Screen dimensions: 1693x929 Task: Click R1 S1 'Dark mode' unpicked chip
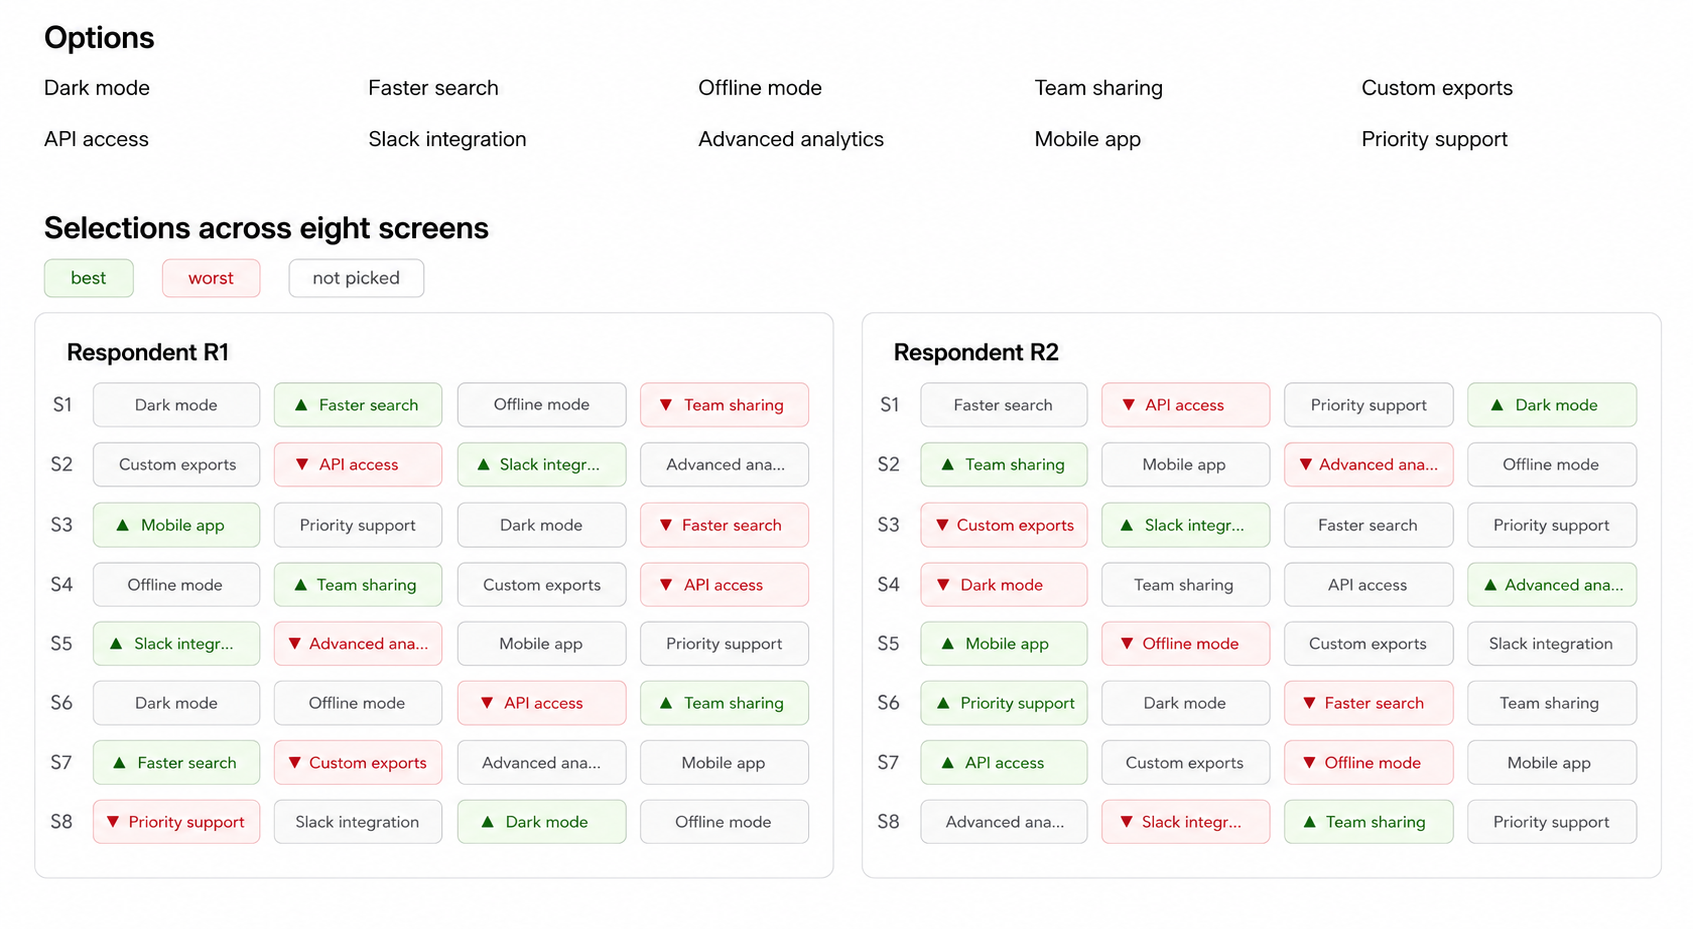176,405
